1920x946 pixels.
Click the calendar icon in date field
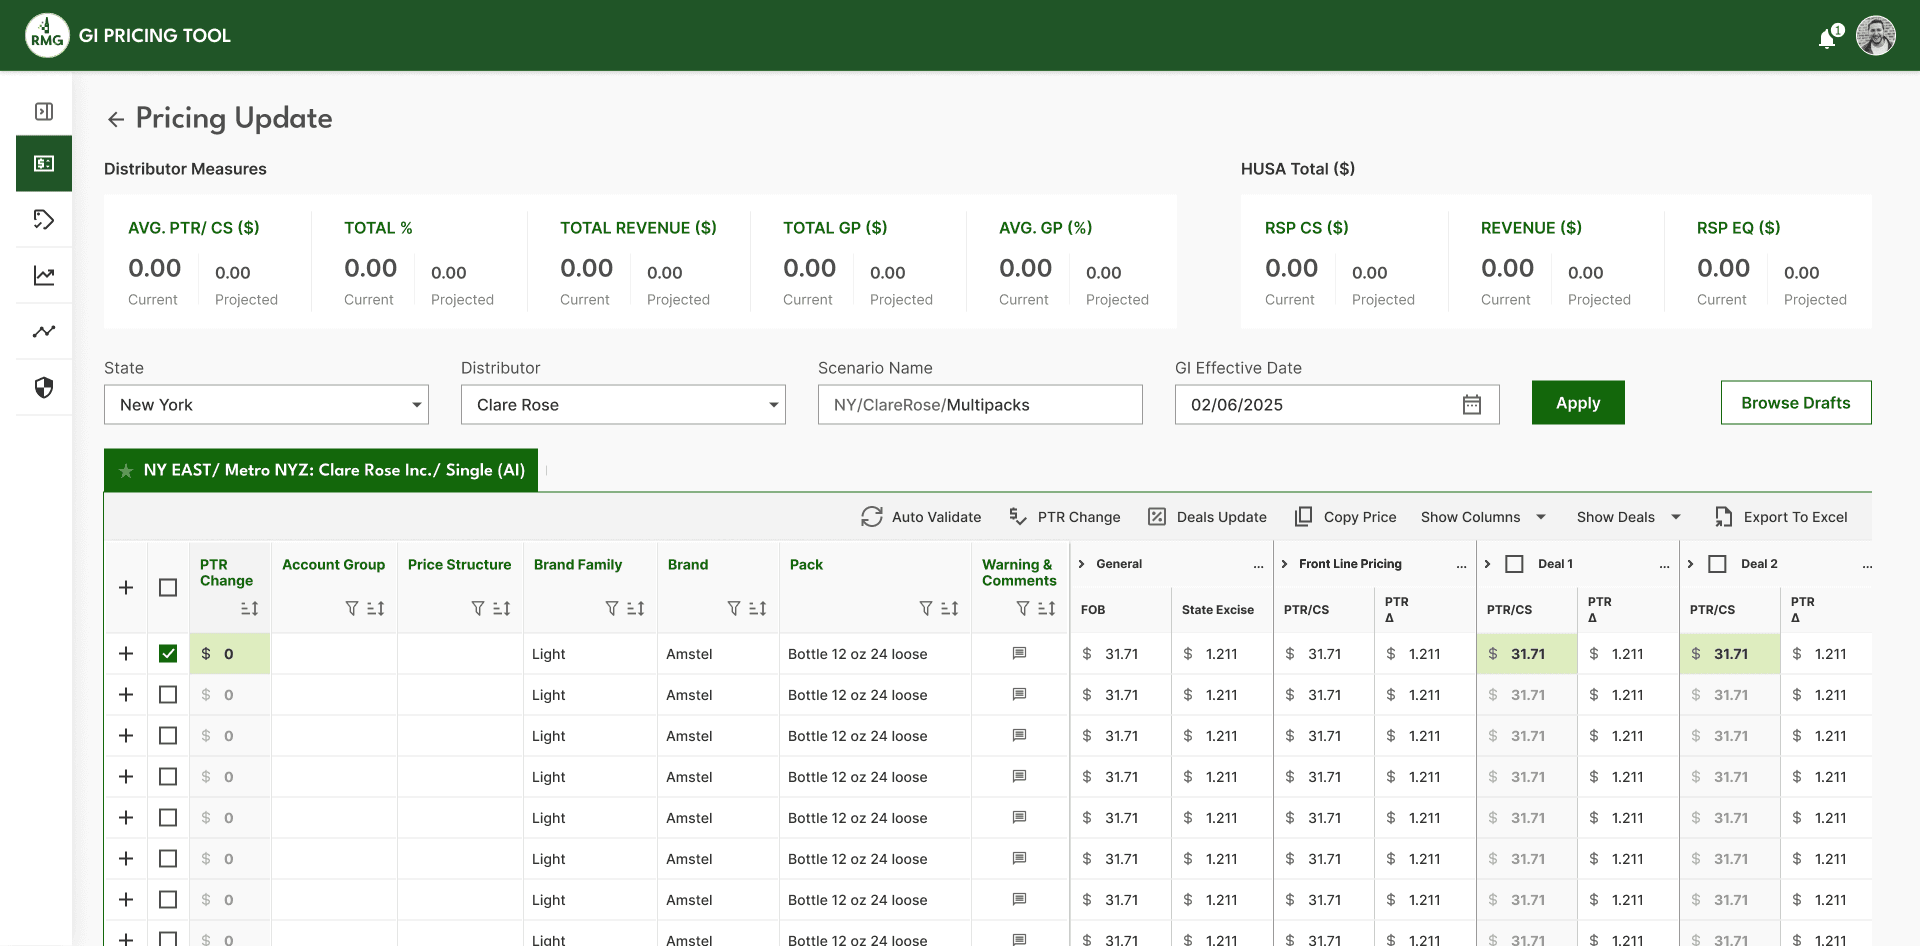(1471, 405)
